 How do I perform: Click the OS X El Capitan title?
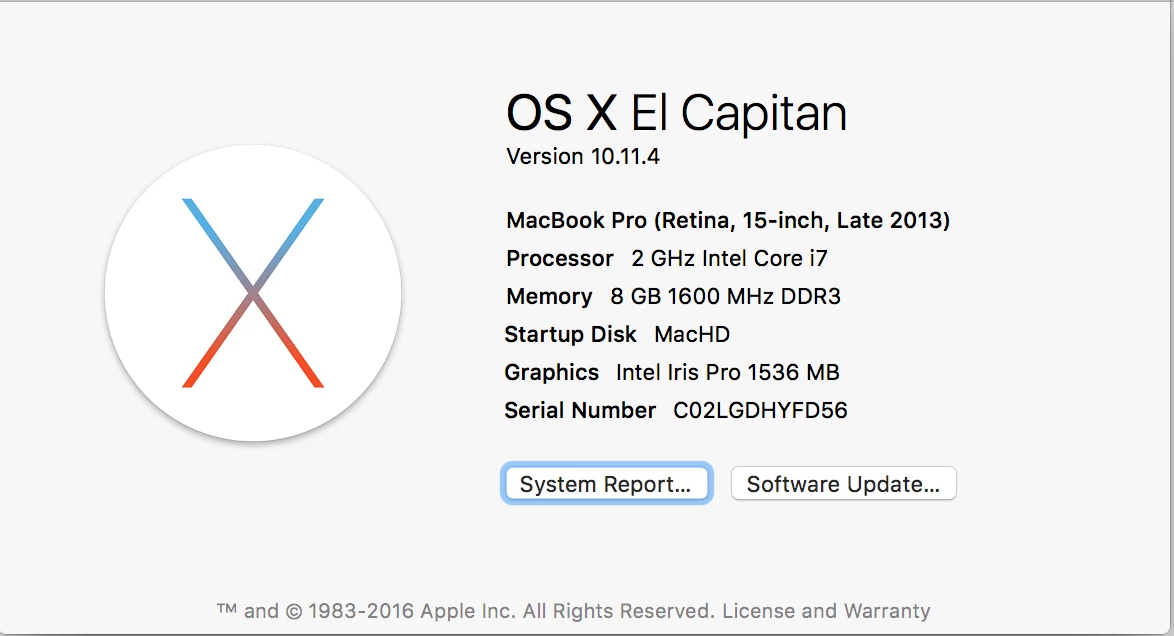pyautogui.click(x=676, y=112)
